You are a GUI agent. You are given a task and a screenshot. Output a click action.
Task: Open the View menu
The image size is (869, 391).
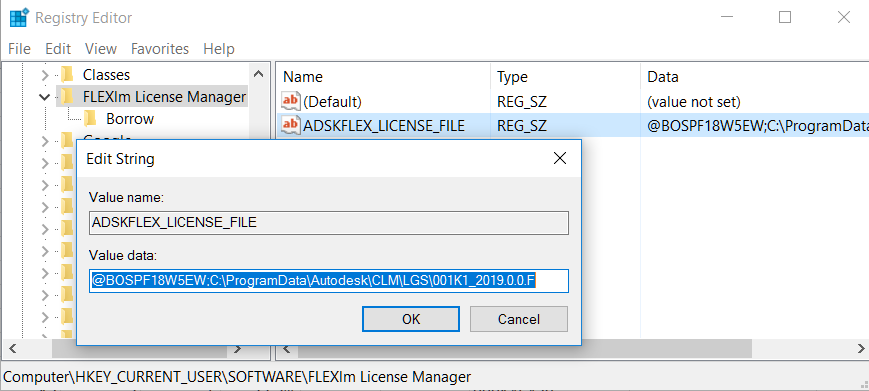(x=101, y=49)
